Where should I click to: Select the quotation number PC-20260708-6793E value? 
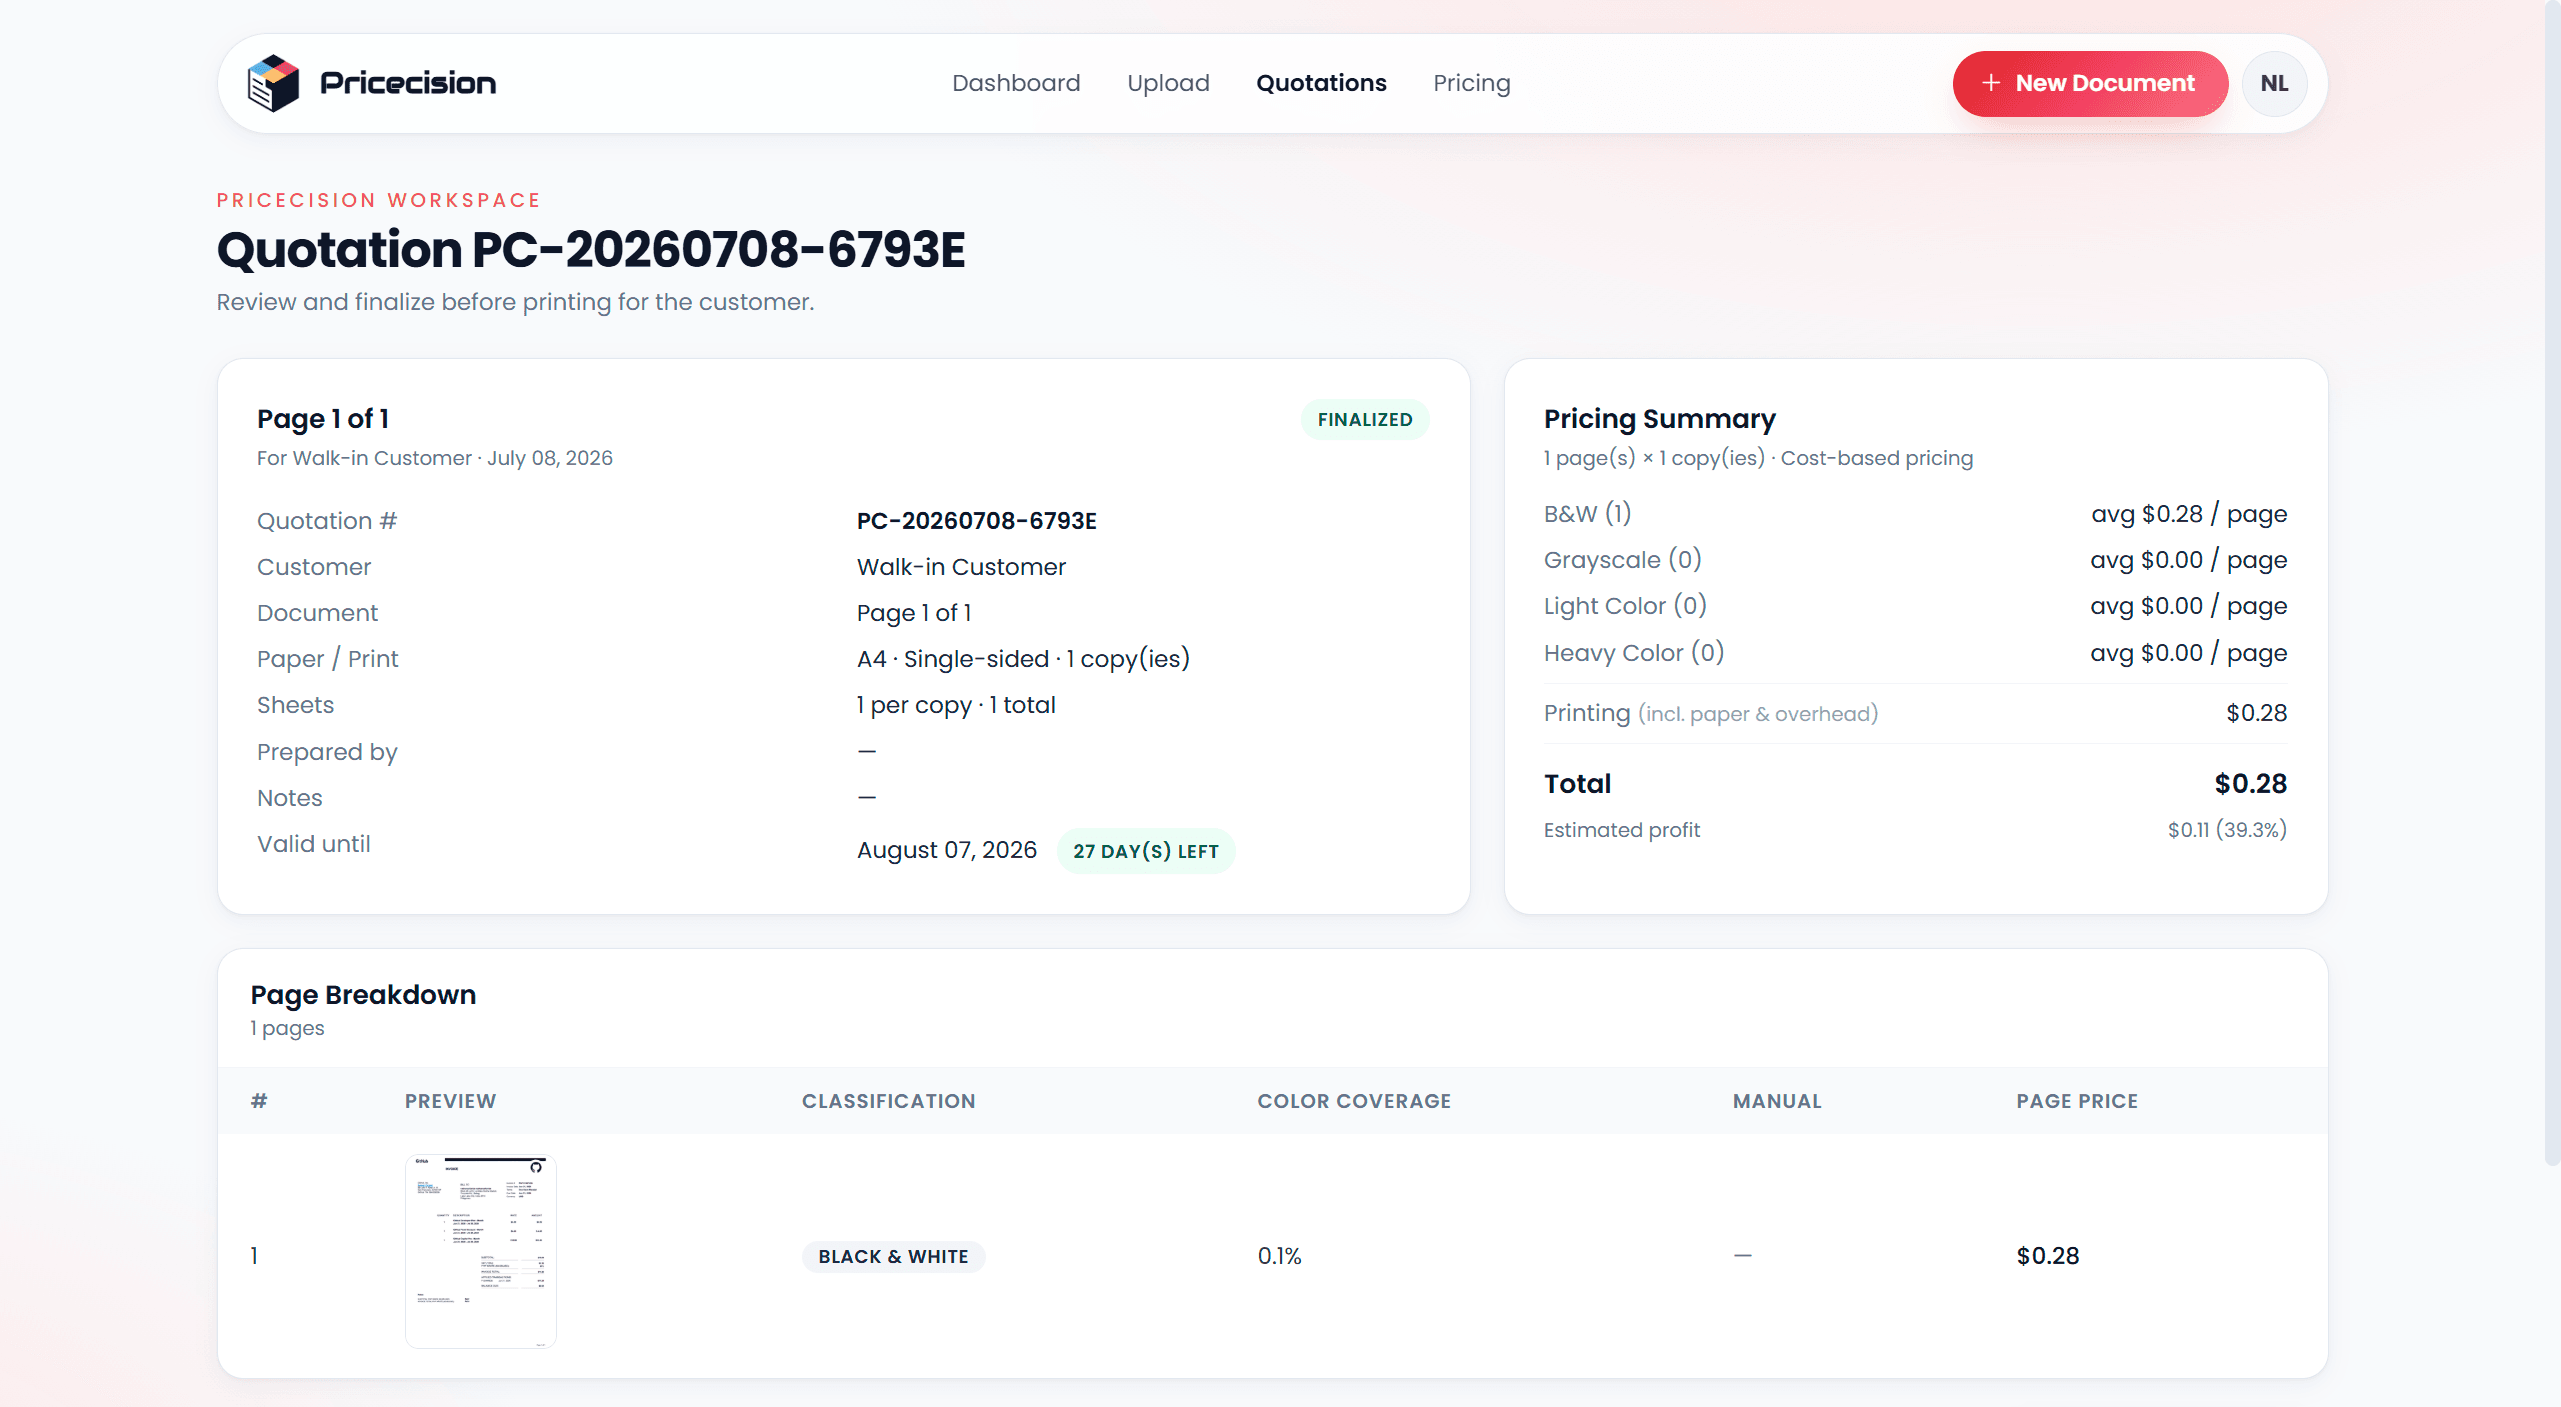pos(976,521)
